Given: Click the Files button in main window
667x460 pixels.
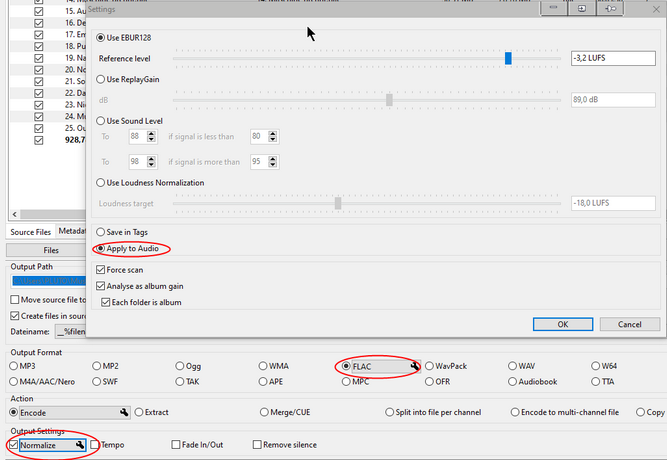Looking at the screenshot, I should coord(47,250).
